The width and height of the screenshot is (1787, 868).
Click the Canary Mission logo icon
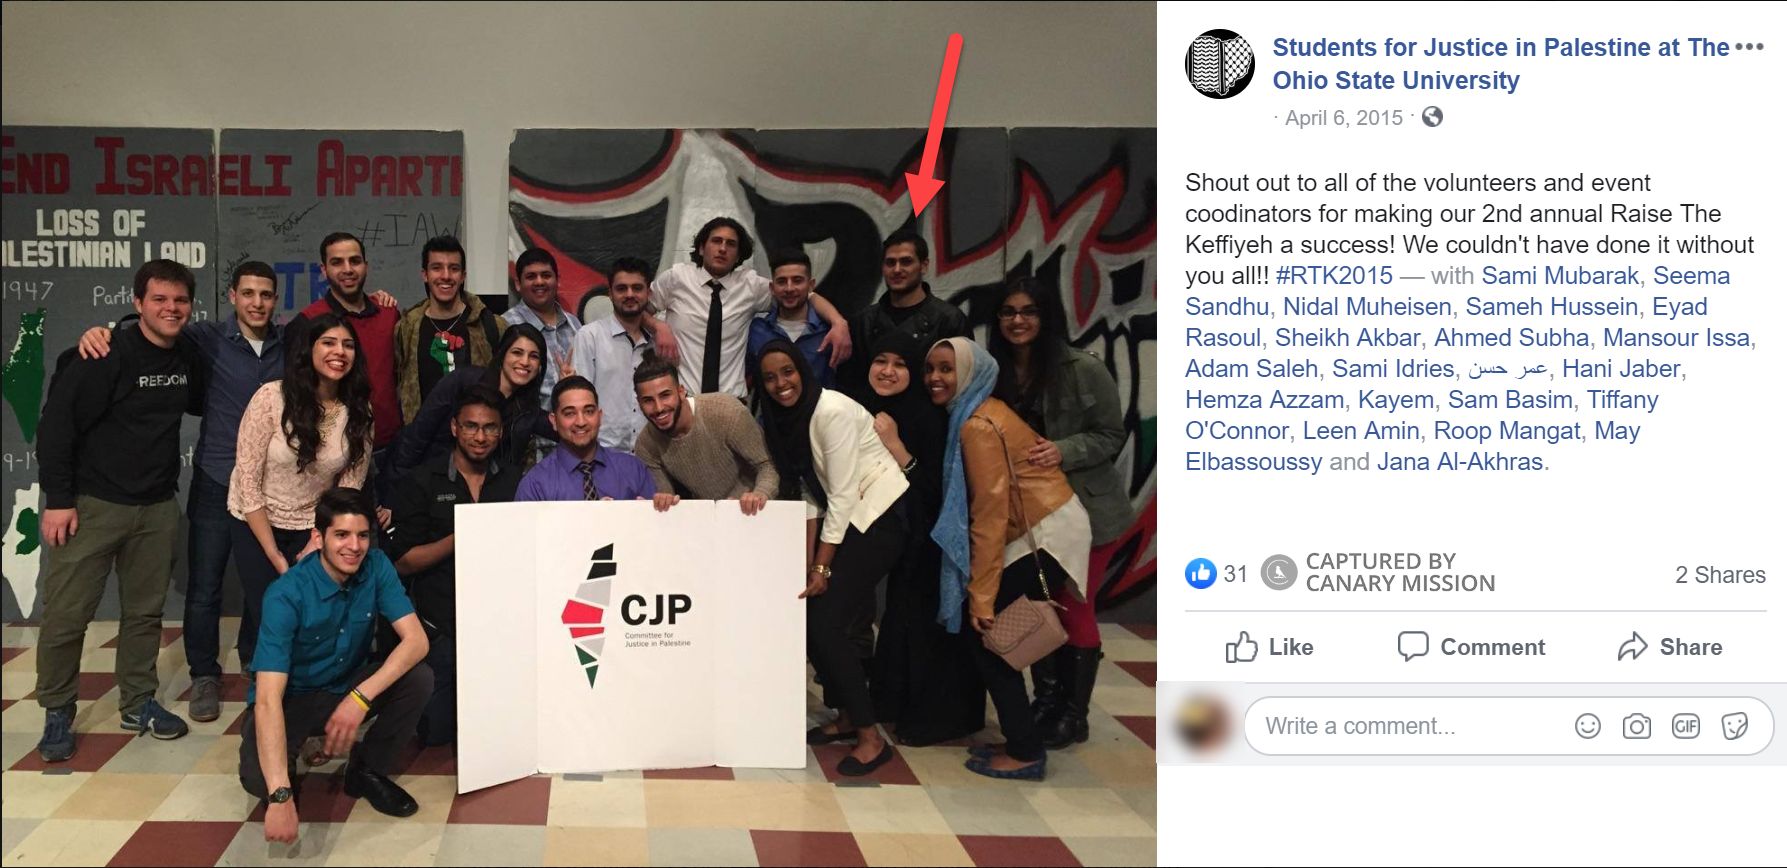click(1278, 573)
